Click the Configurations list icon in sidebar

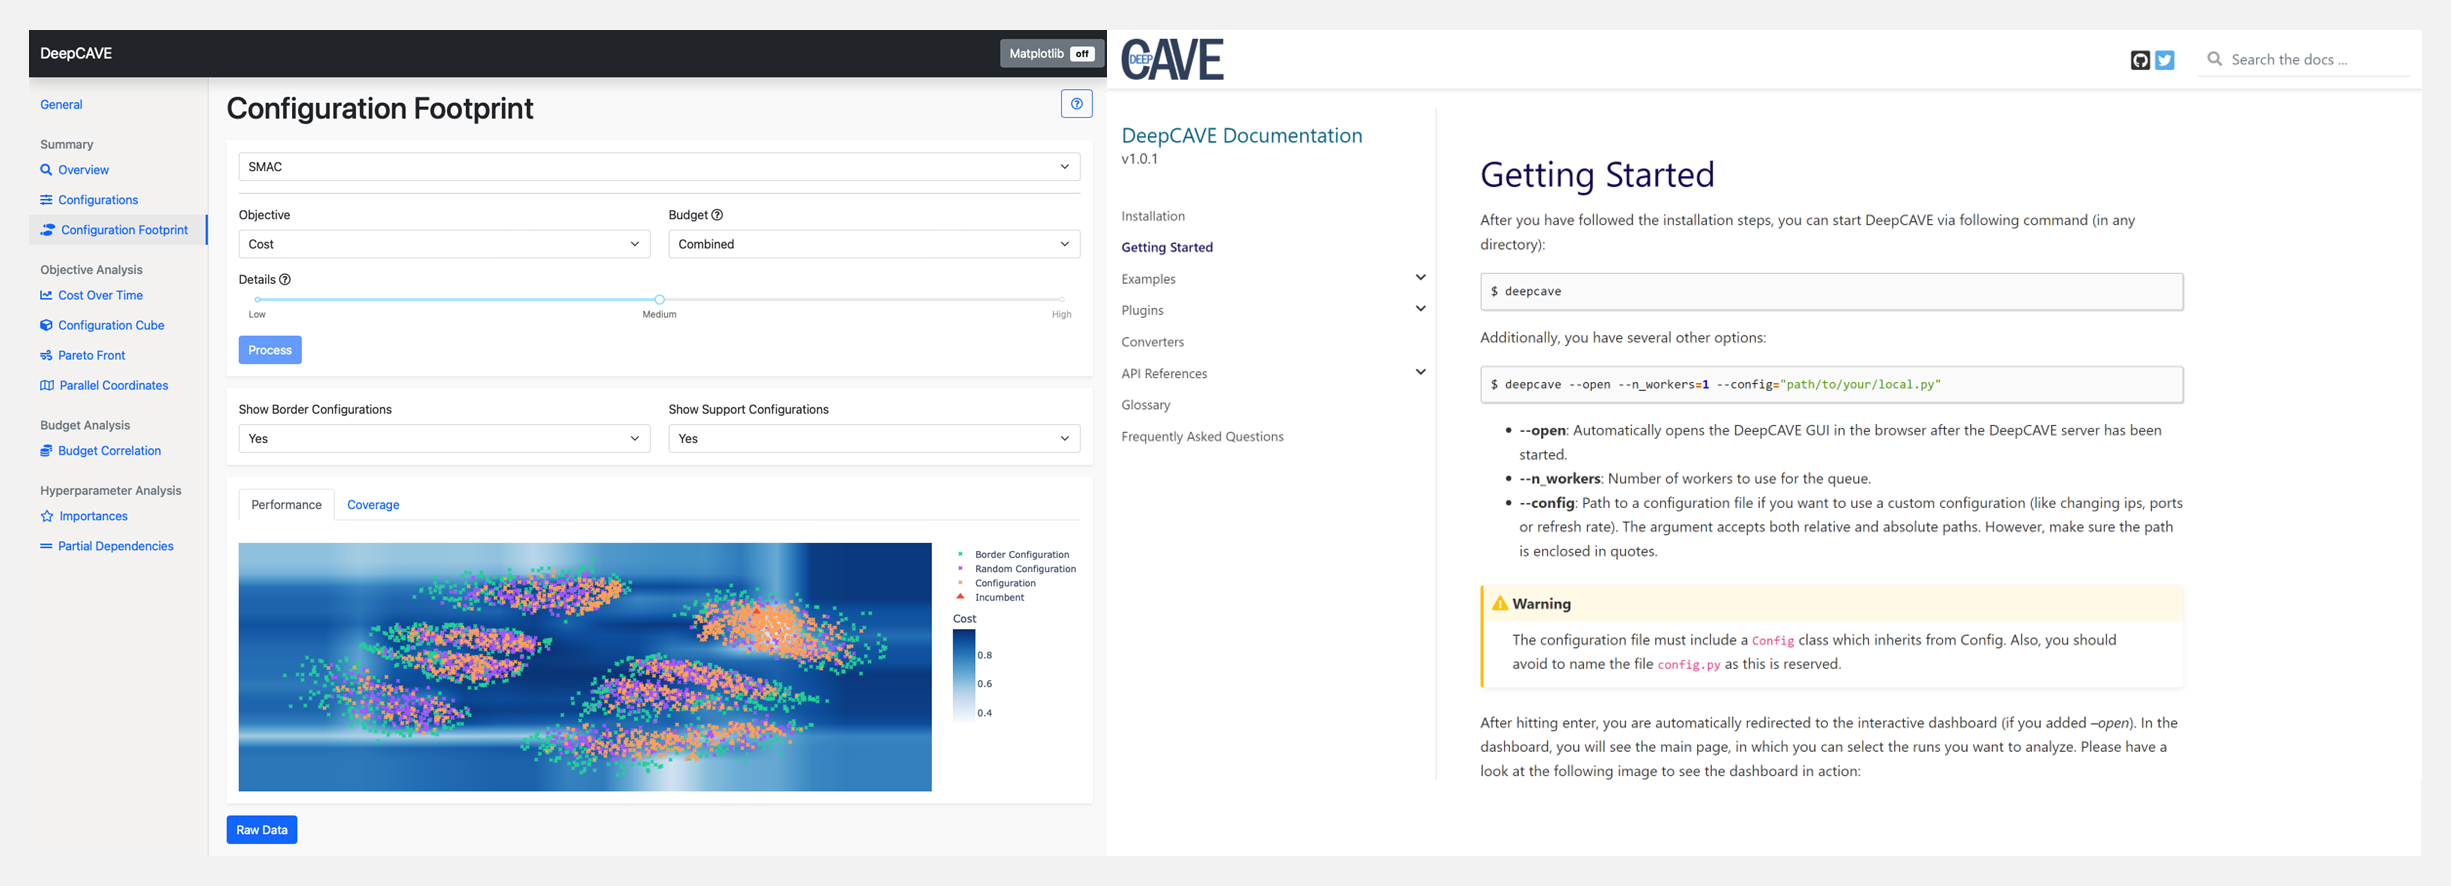pos(46,200)
